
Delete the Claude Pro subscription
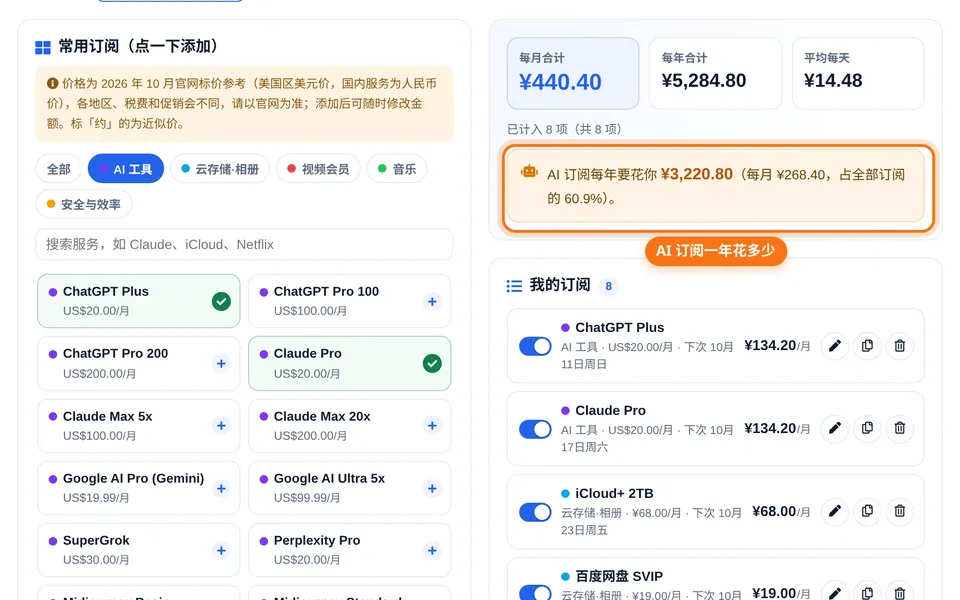899,428
